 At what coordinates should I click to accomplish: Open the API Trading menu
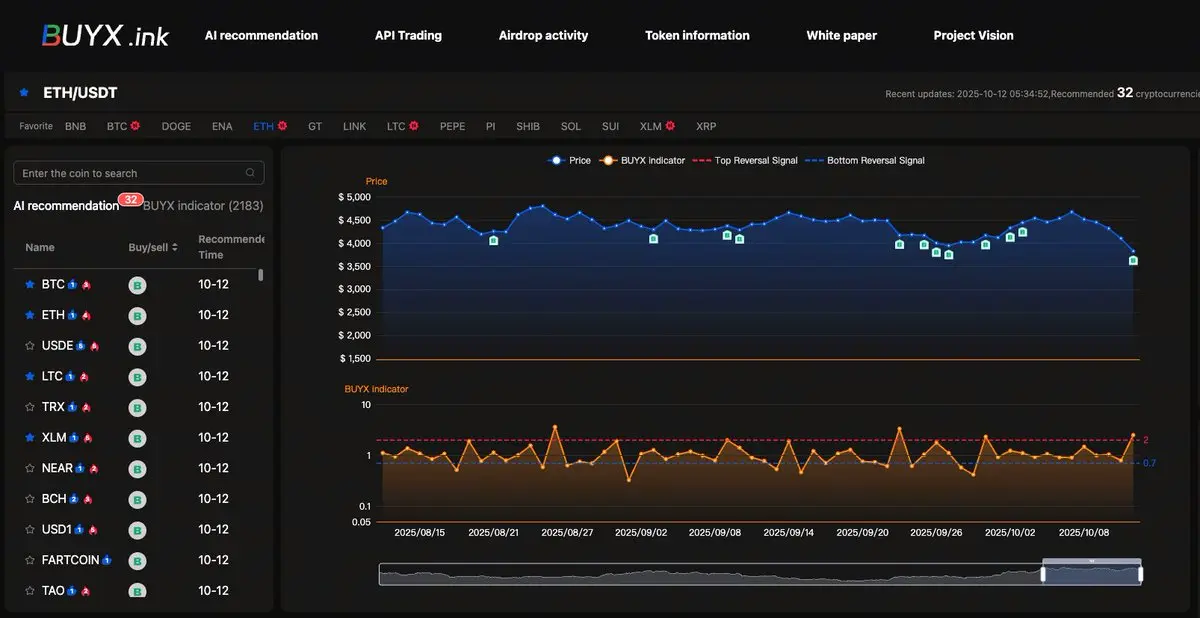408,36
